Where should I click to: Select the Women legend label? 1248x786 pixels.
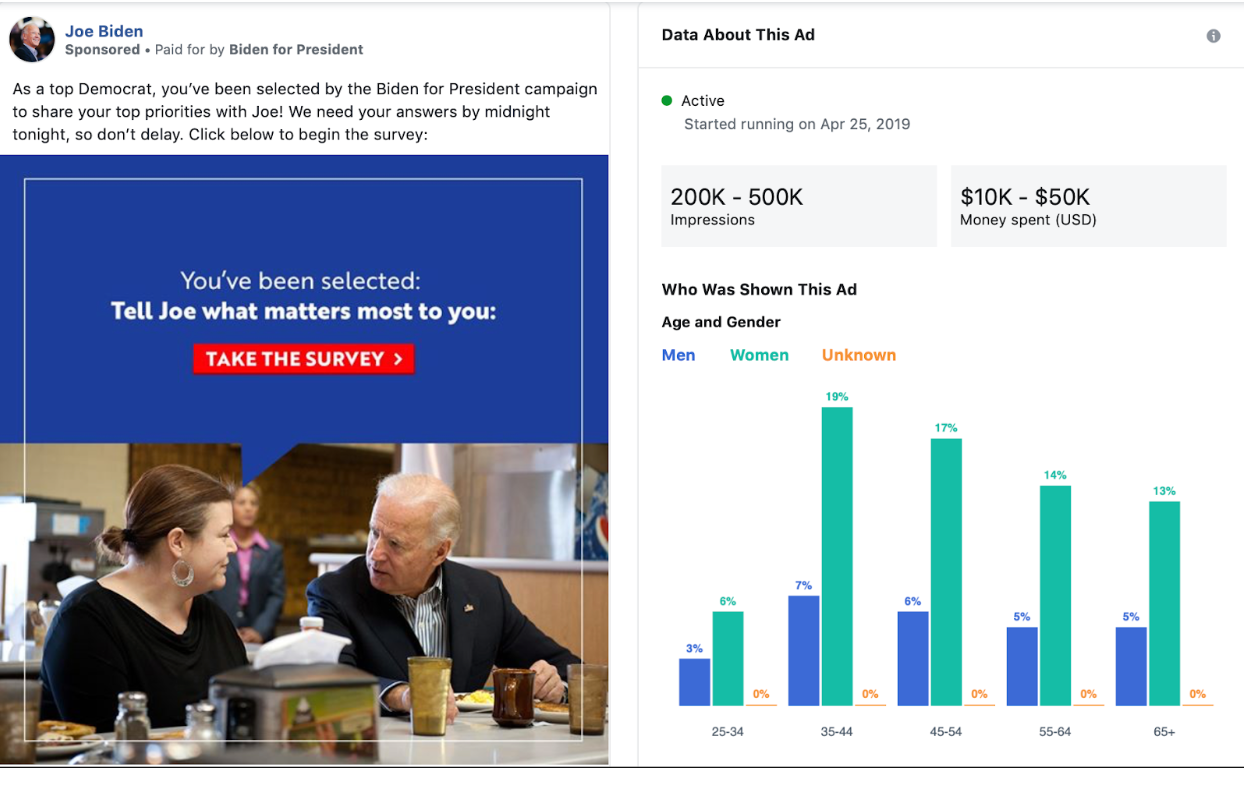tap(759, 355)
